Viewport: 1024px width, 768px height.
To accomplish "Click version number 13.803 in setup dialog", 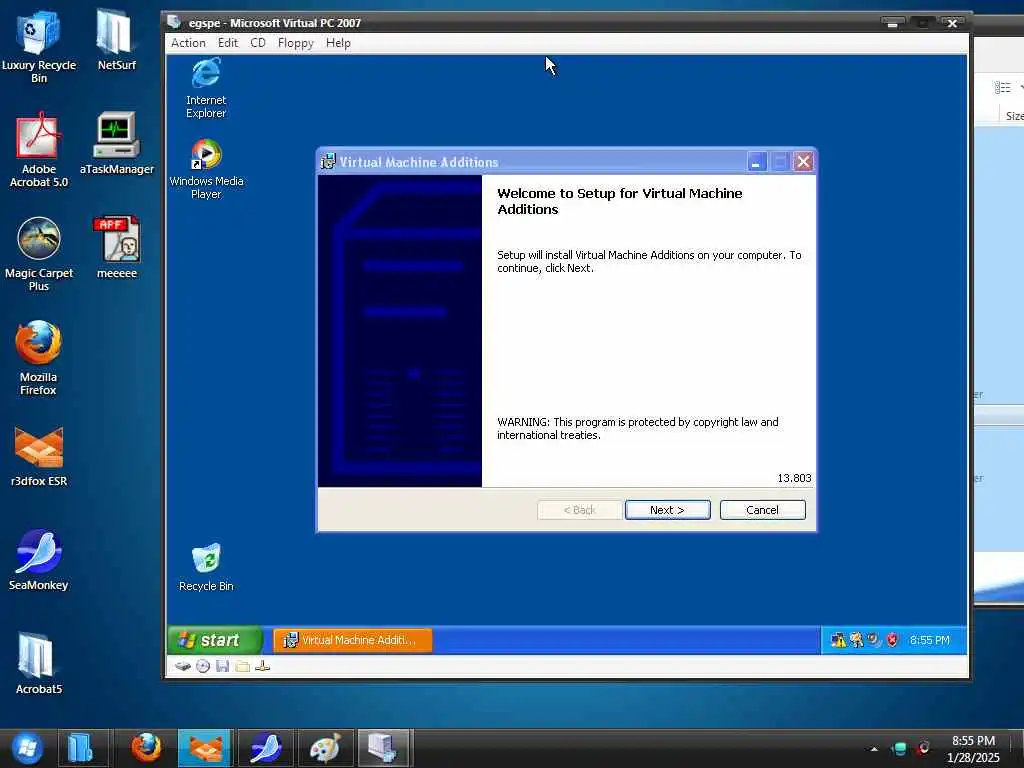I will click(x=794, y=478).
